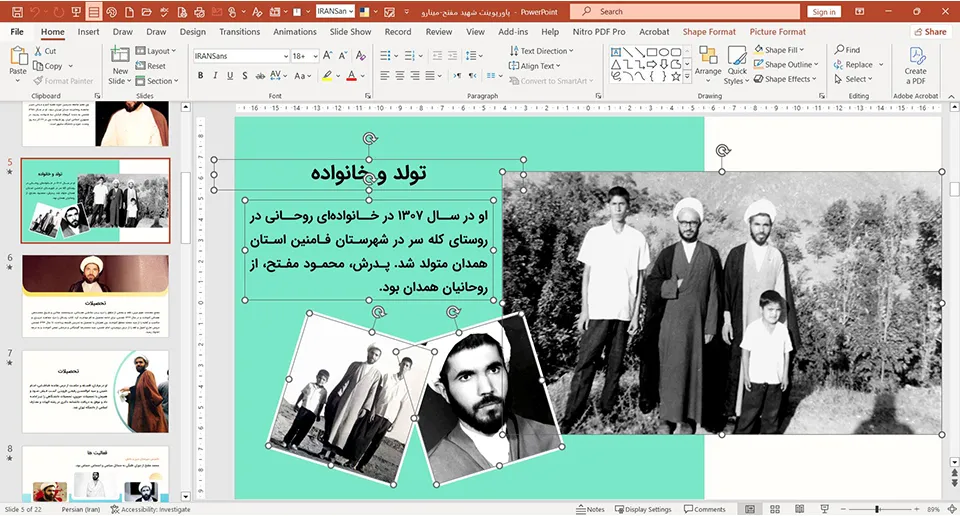This screenshot has width=960, height=516.
Task: Switch to Slide Sorter view icon
Action: [775, 509]
